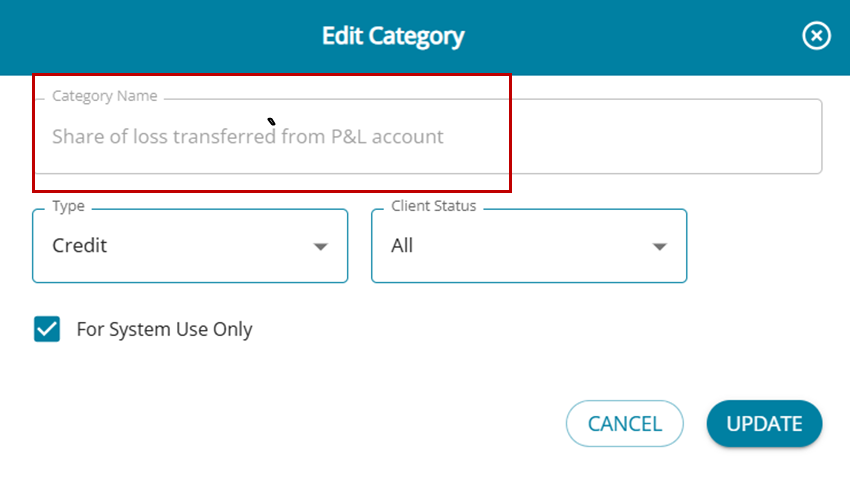
Task: Click the Client Status dropdown arrow
Action: click(659, 247)
